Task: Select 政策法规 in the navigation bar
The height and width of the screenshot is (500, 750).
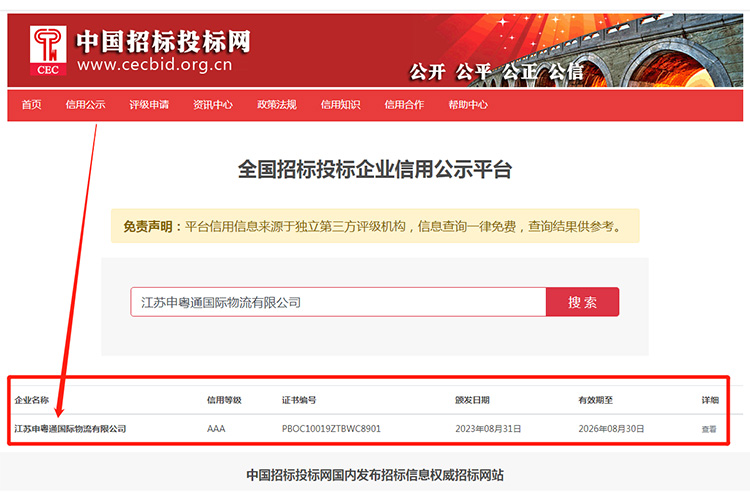Action: click(x=277, y=105)
